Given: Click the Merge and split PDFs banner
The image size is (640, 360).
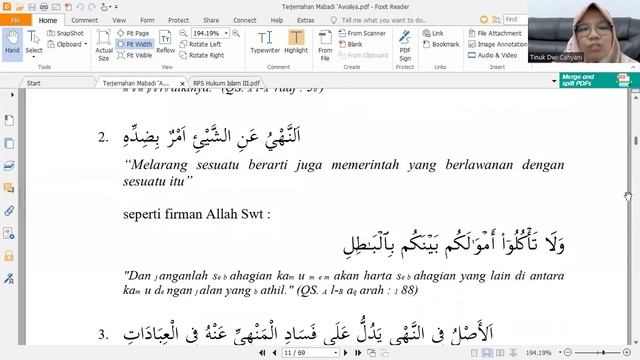Looking at the screenshot, I should tap(599, 80).
